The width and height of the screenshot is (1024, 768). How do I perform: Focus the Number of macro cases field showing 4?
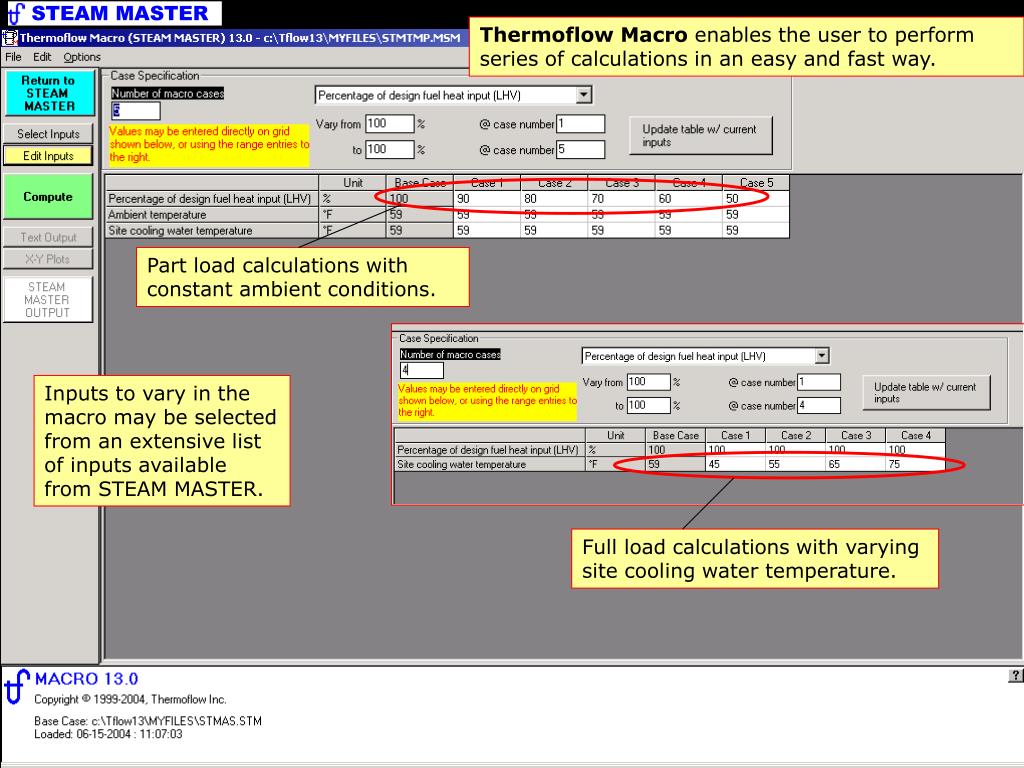point(422,370)
